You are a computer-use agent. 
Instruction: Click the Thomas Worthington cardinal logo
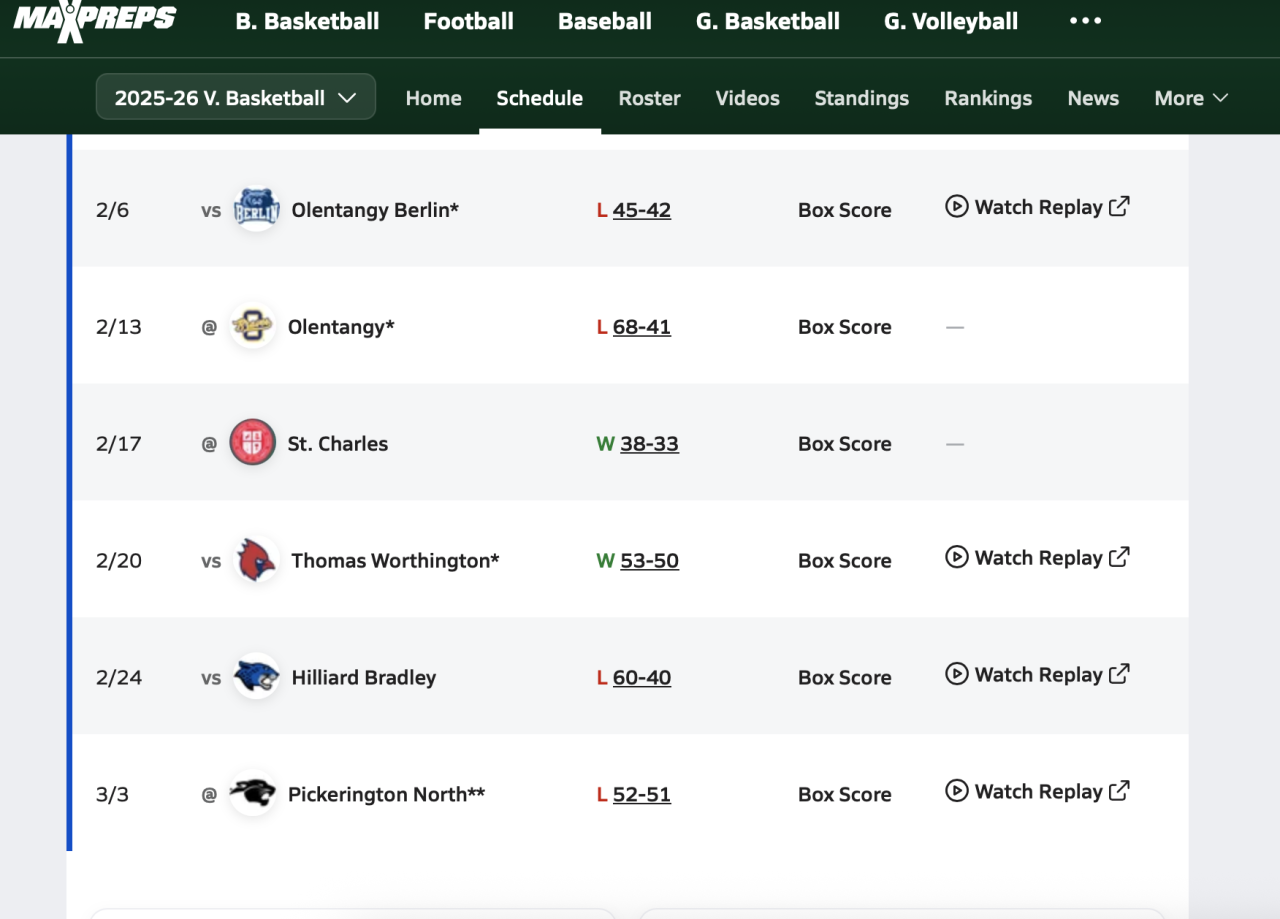pos(256,560)
